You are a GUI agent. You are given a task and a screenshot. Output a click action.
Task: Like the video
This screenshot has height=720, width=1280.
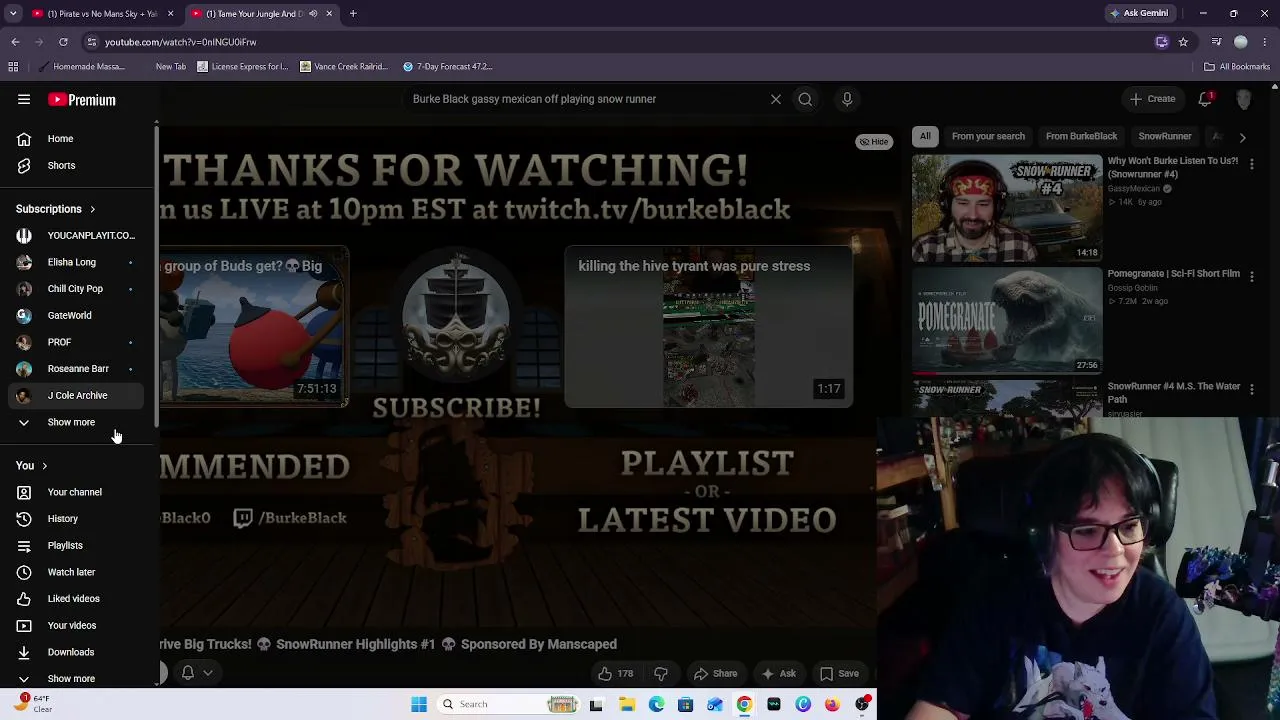(615, 674)
